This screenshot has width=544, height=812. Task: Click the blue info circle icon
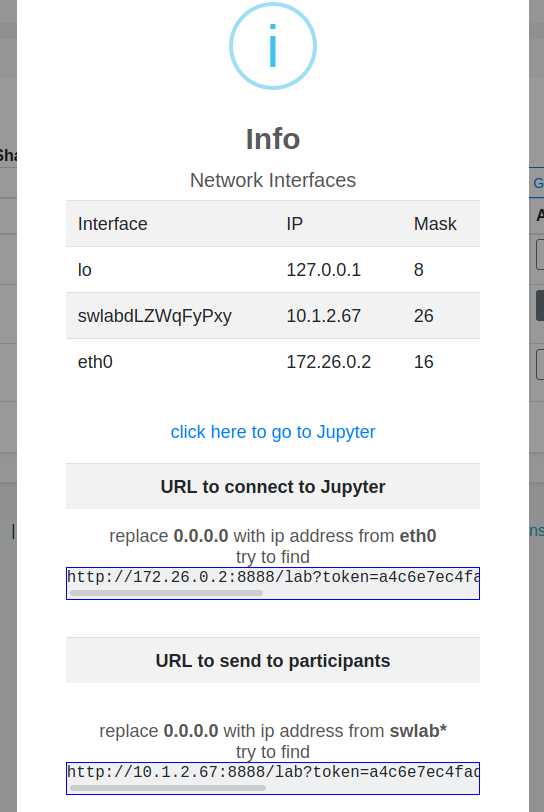(x=273, y=46)
